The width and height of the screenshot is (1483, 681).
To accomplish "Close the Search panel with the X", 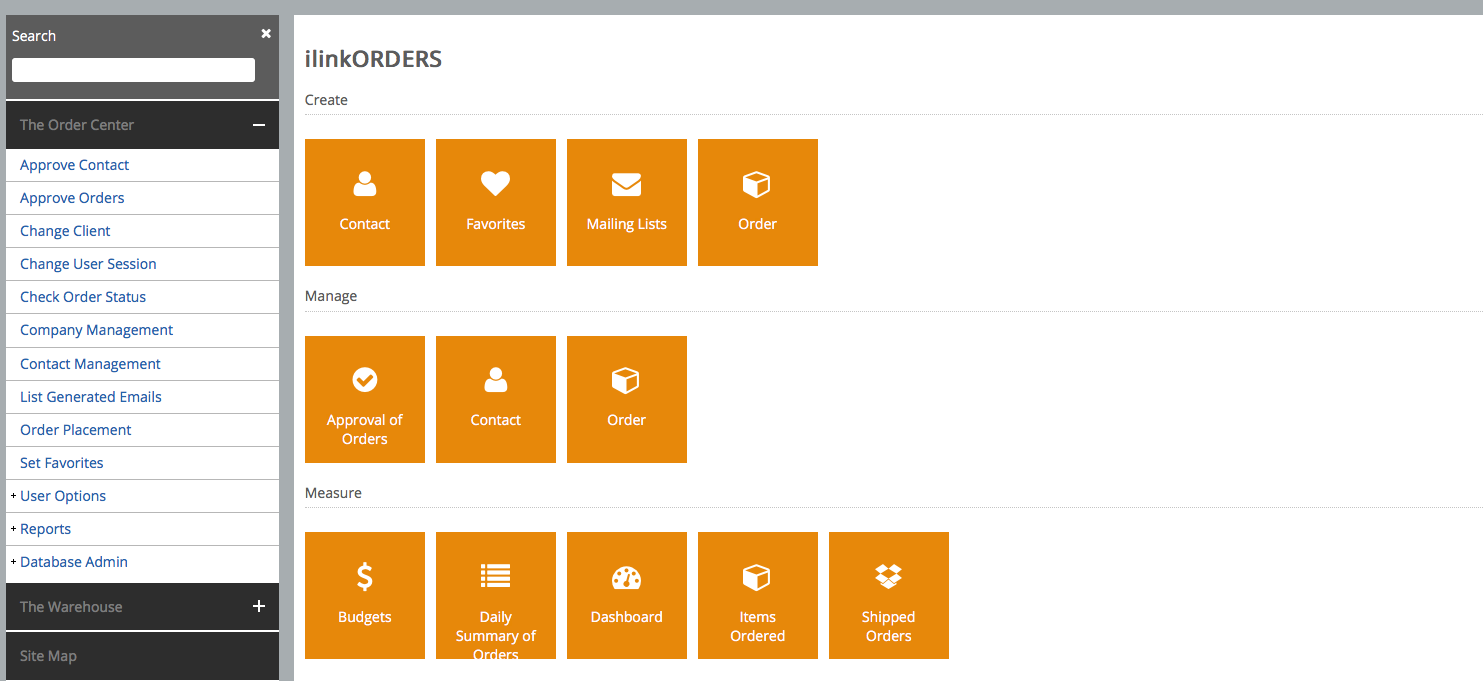I will coord(266,33).
